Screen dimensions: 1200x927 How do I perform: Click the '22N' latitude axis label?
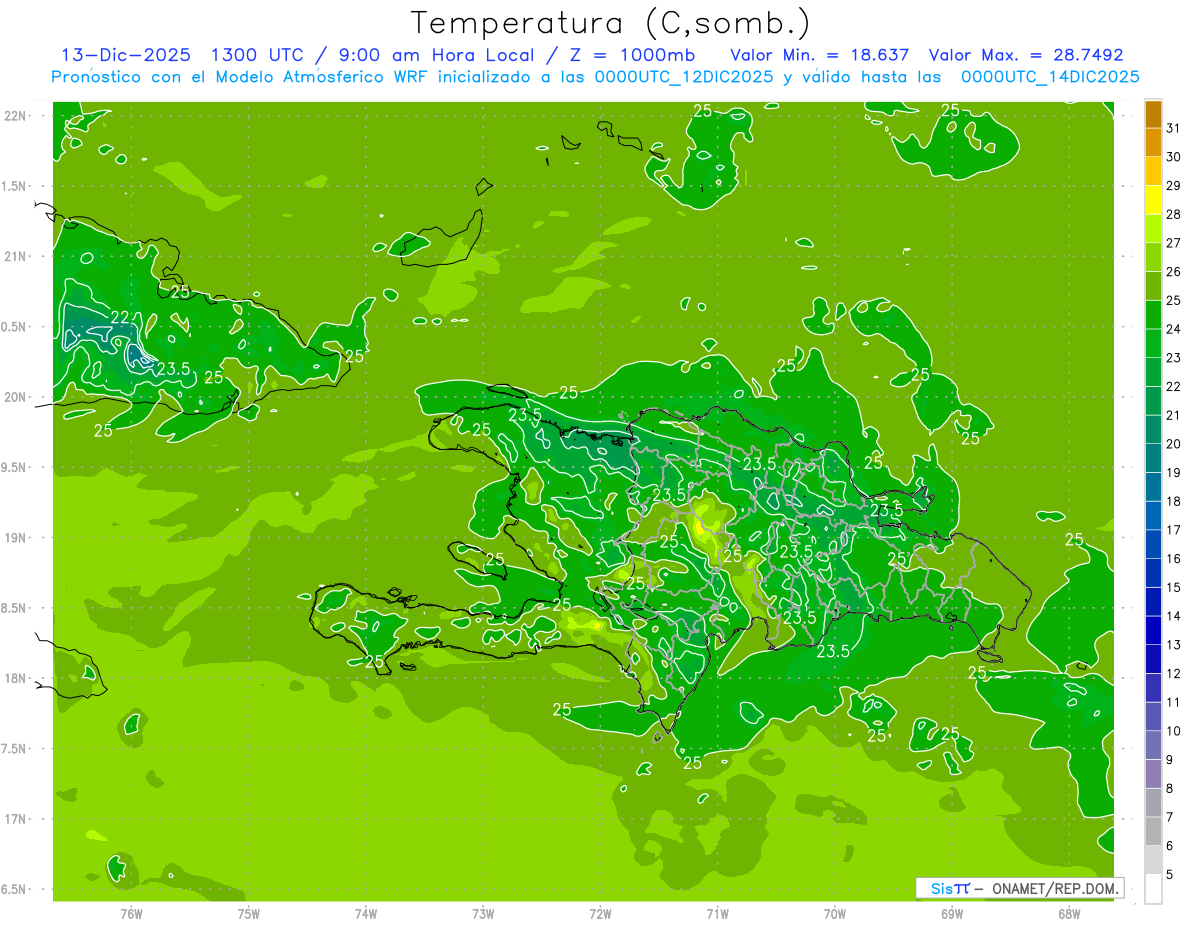[x=15, y=116]
